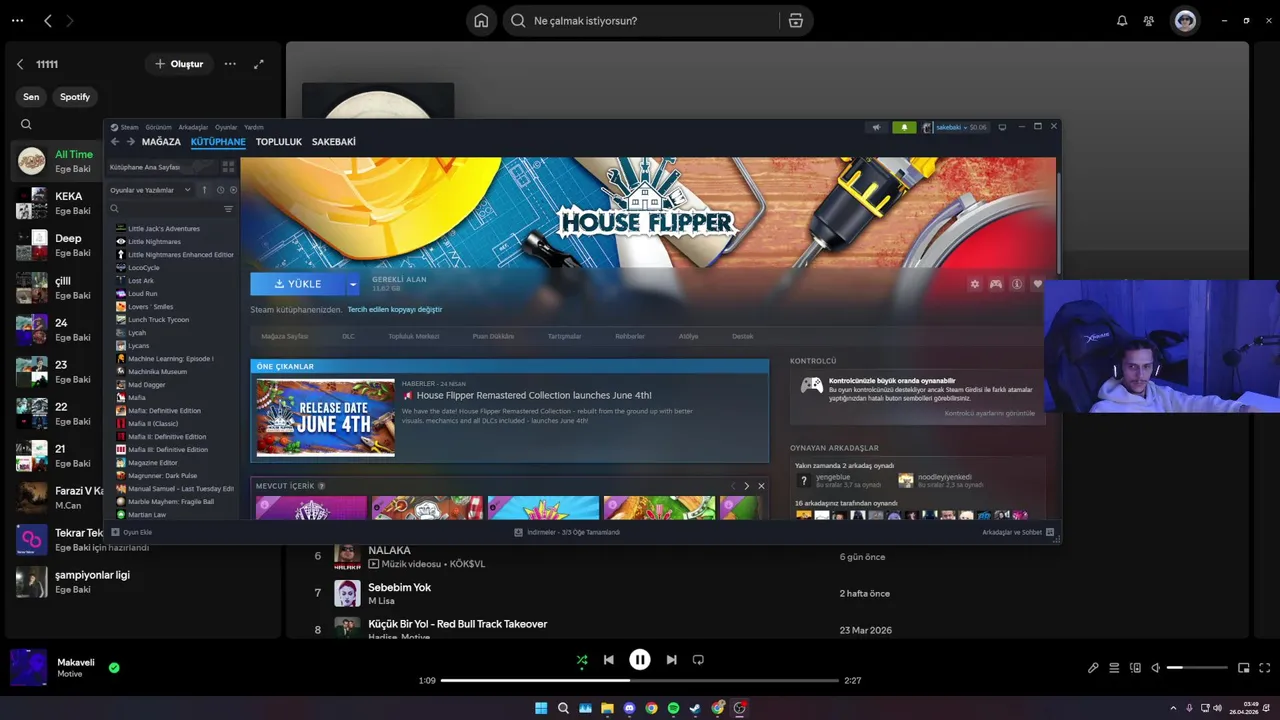Click Oluştur button in Spotify library
Screen dimensions: 1280x720
[x=178, y=64]
